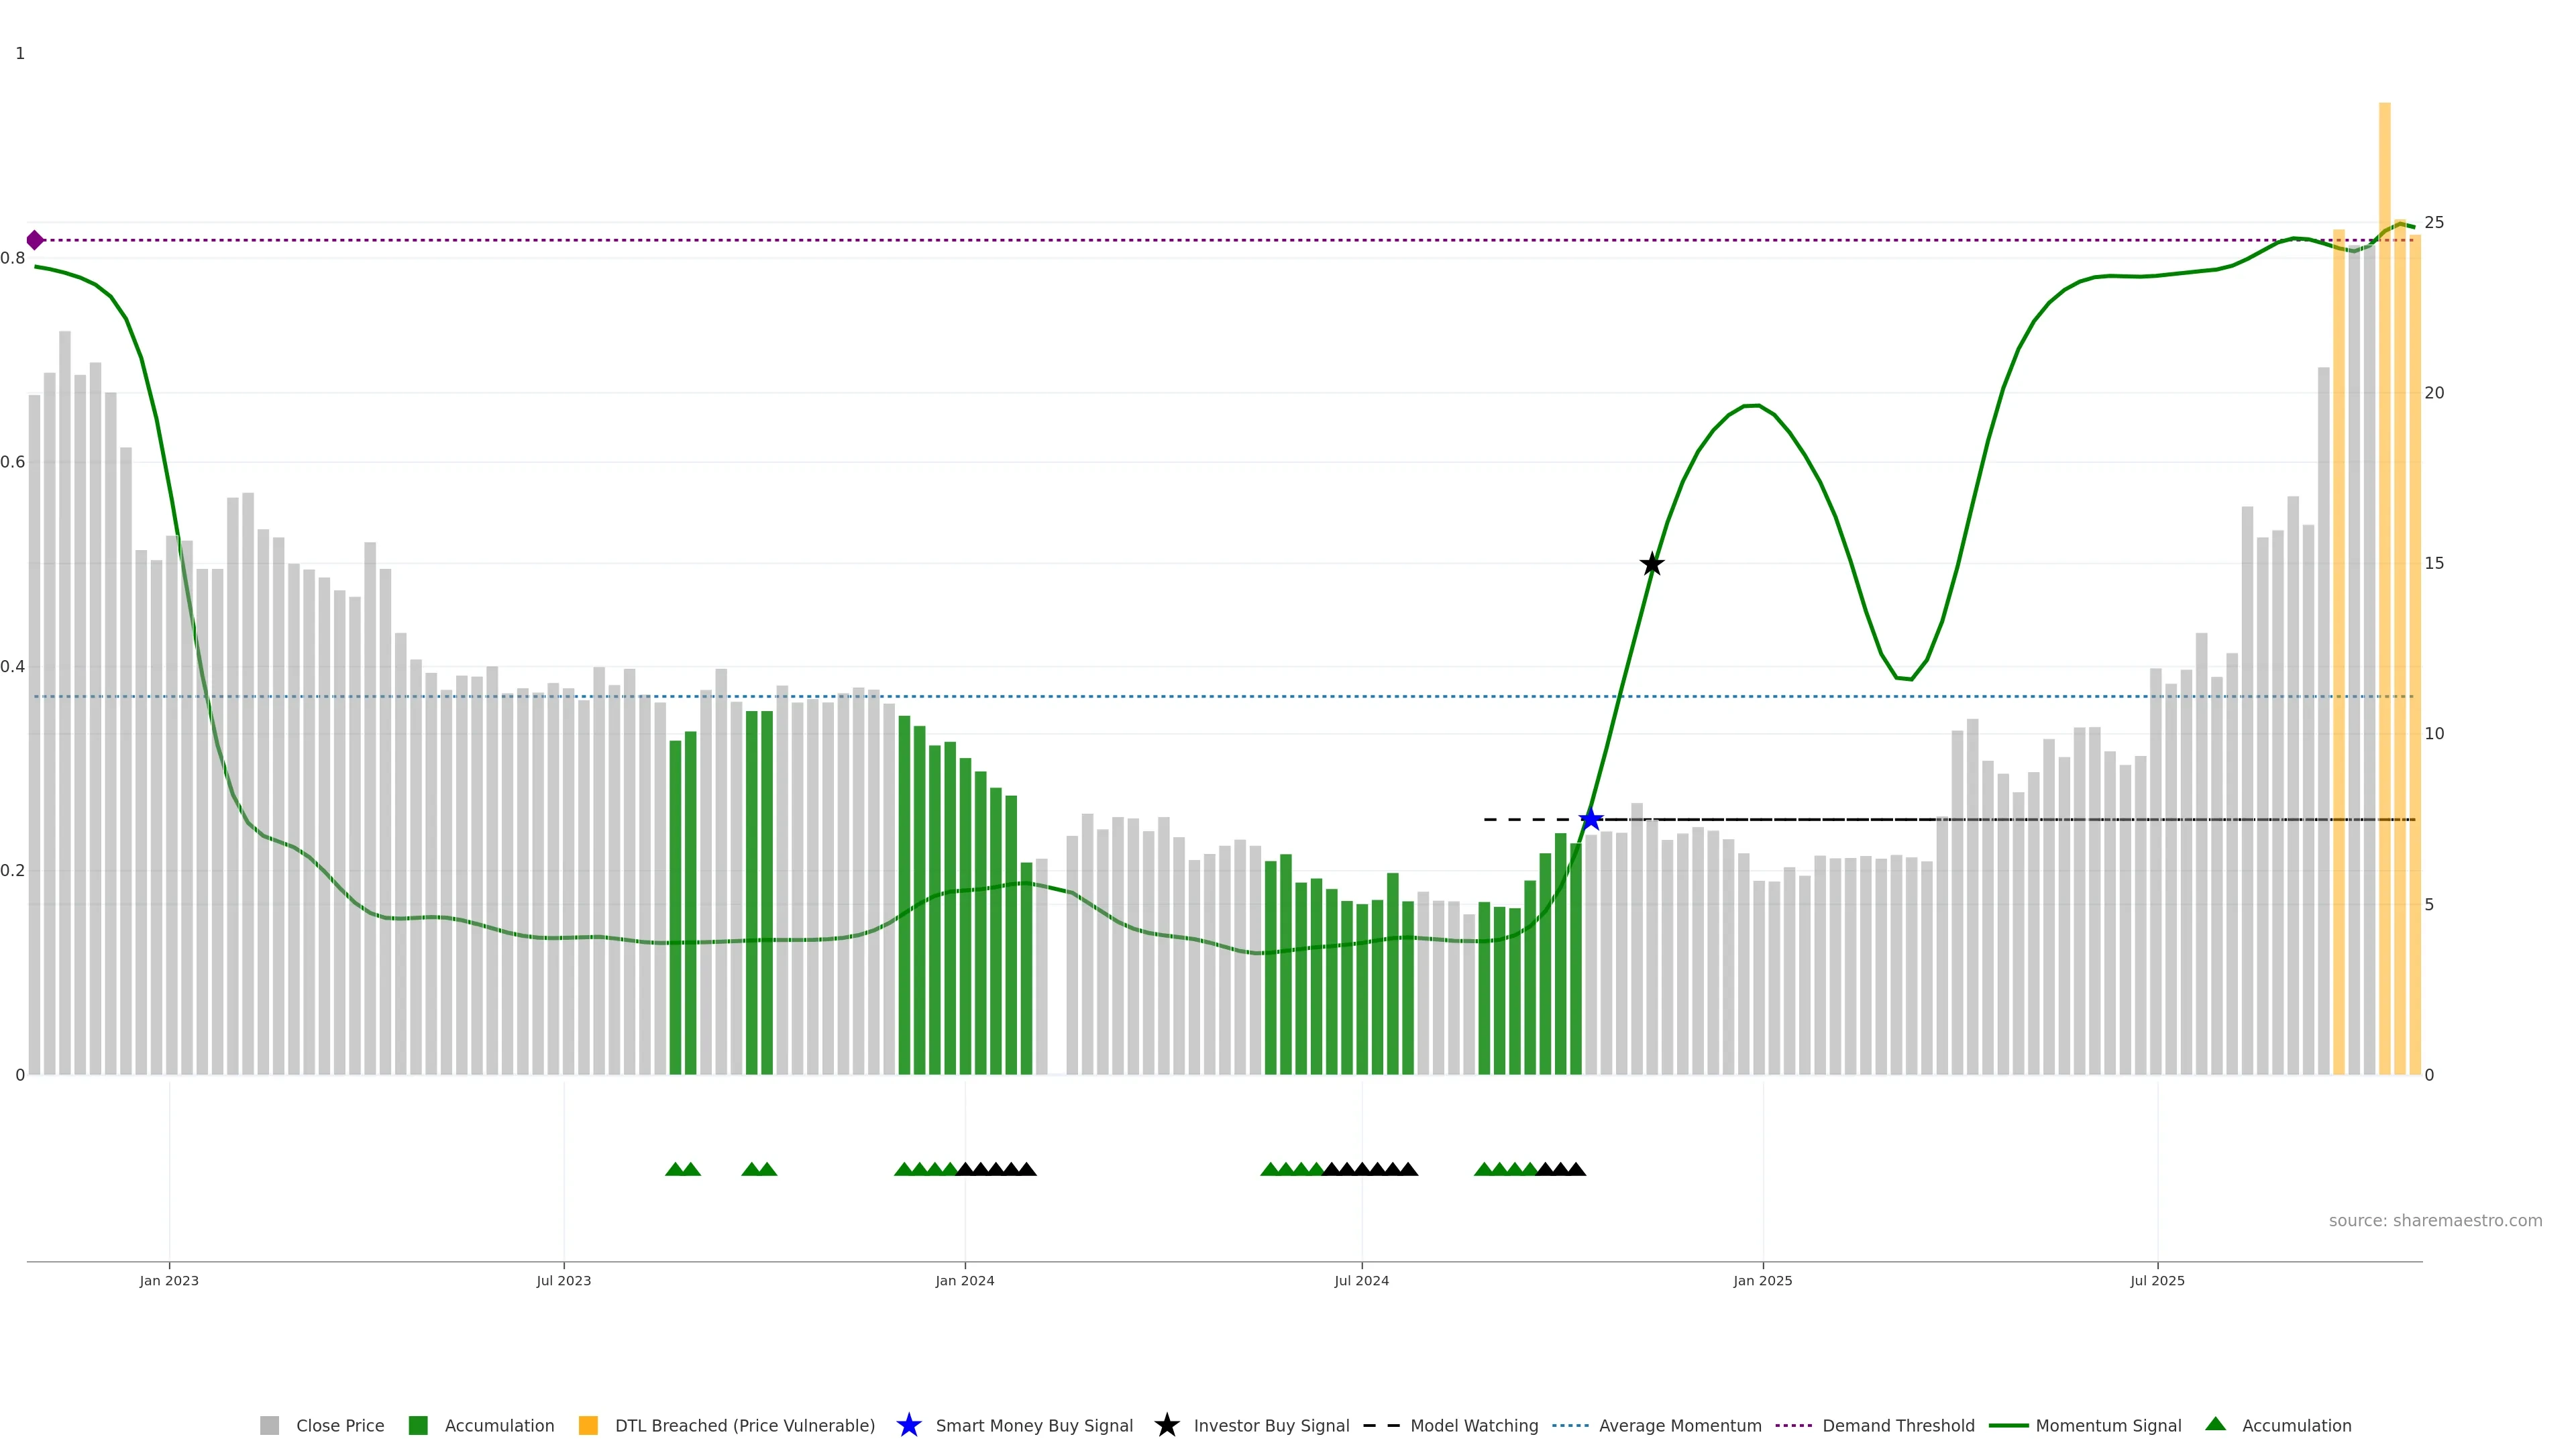Click the black Investor Buy star on chart
Screen dimensions: 2576x1449
(x=1652, y=564)
